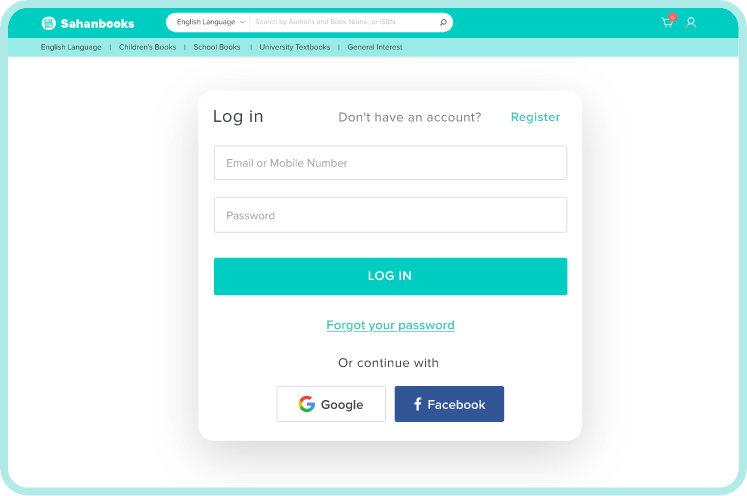Select the School Books menu item
The image size is (747, 496).
click(x=217, y=47)
